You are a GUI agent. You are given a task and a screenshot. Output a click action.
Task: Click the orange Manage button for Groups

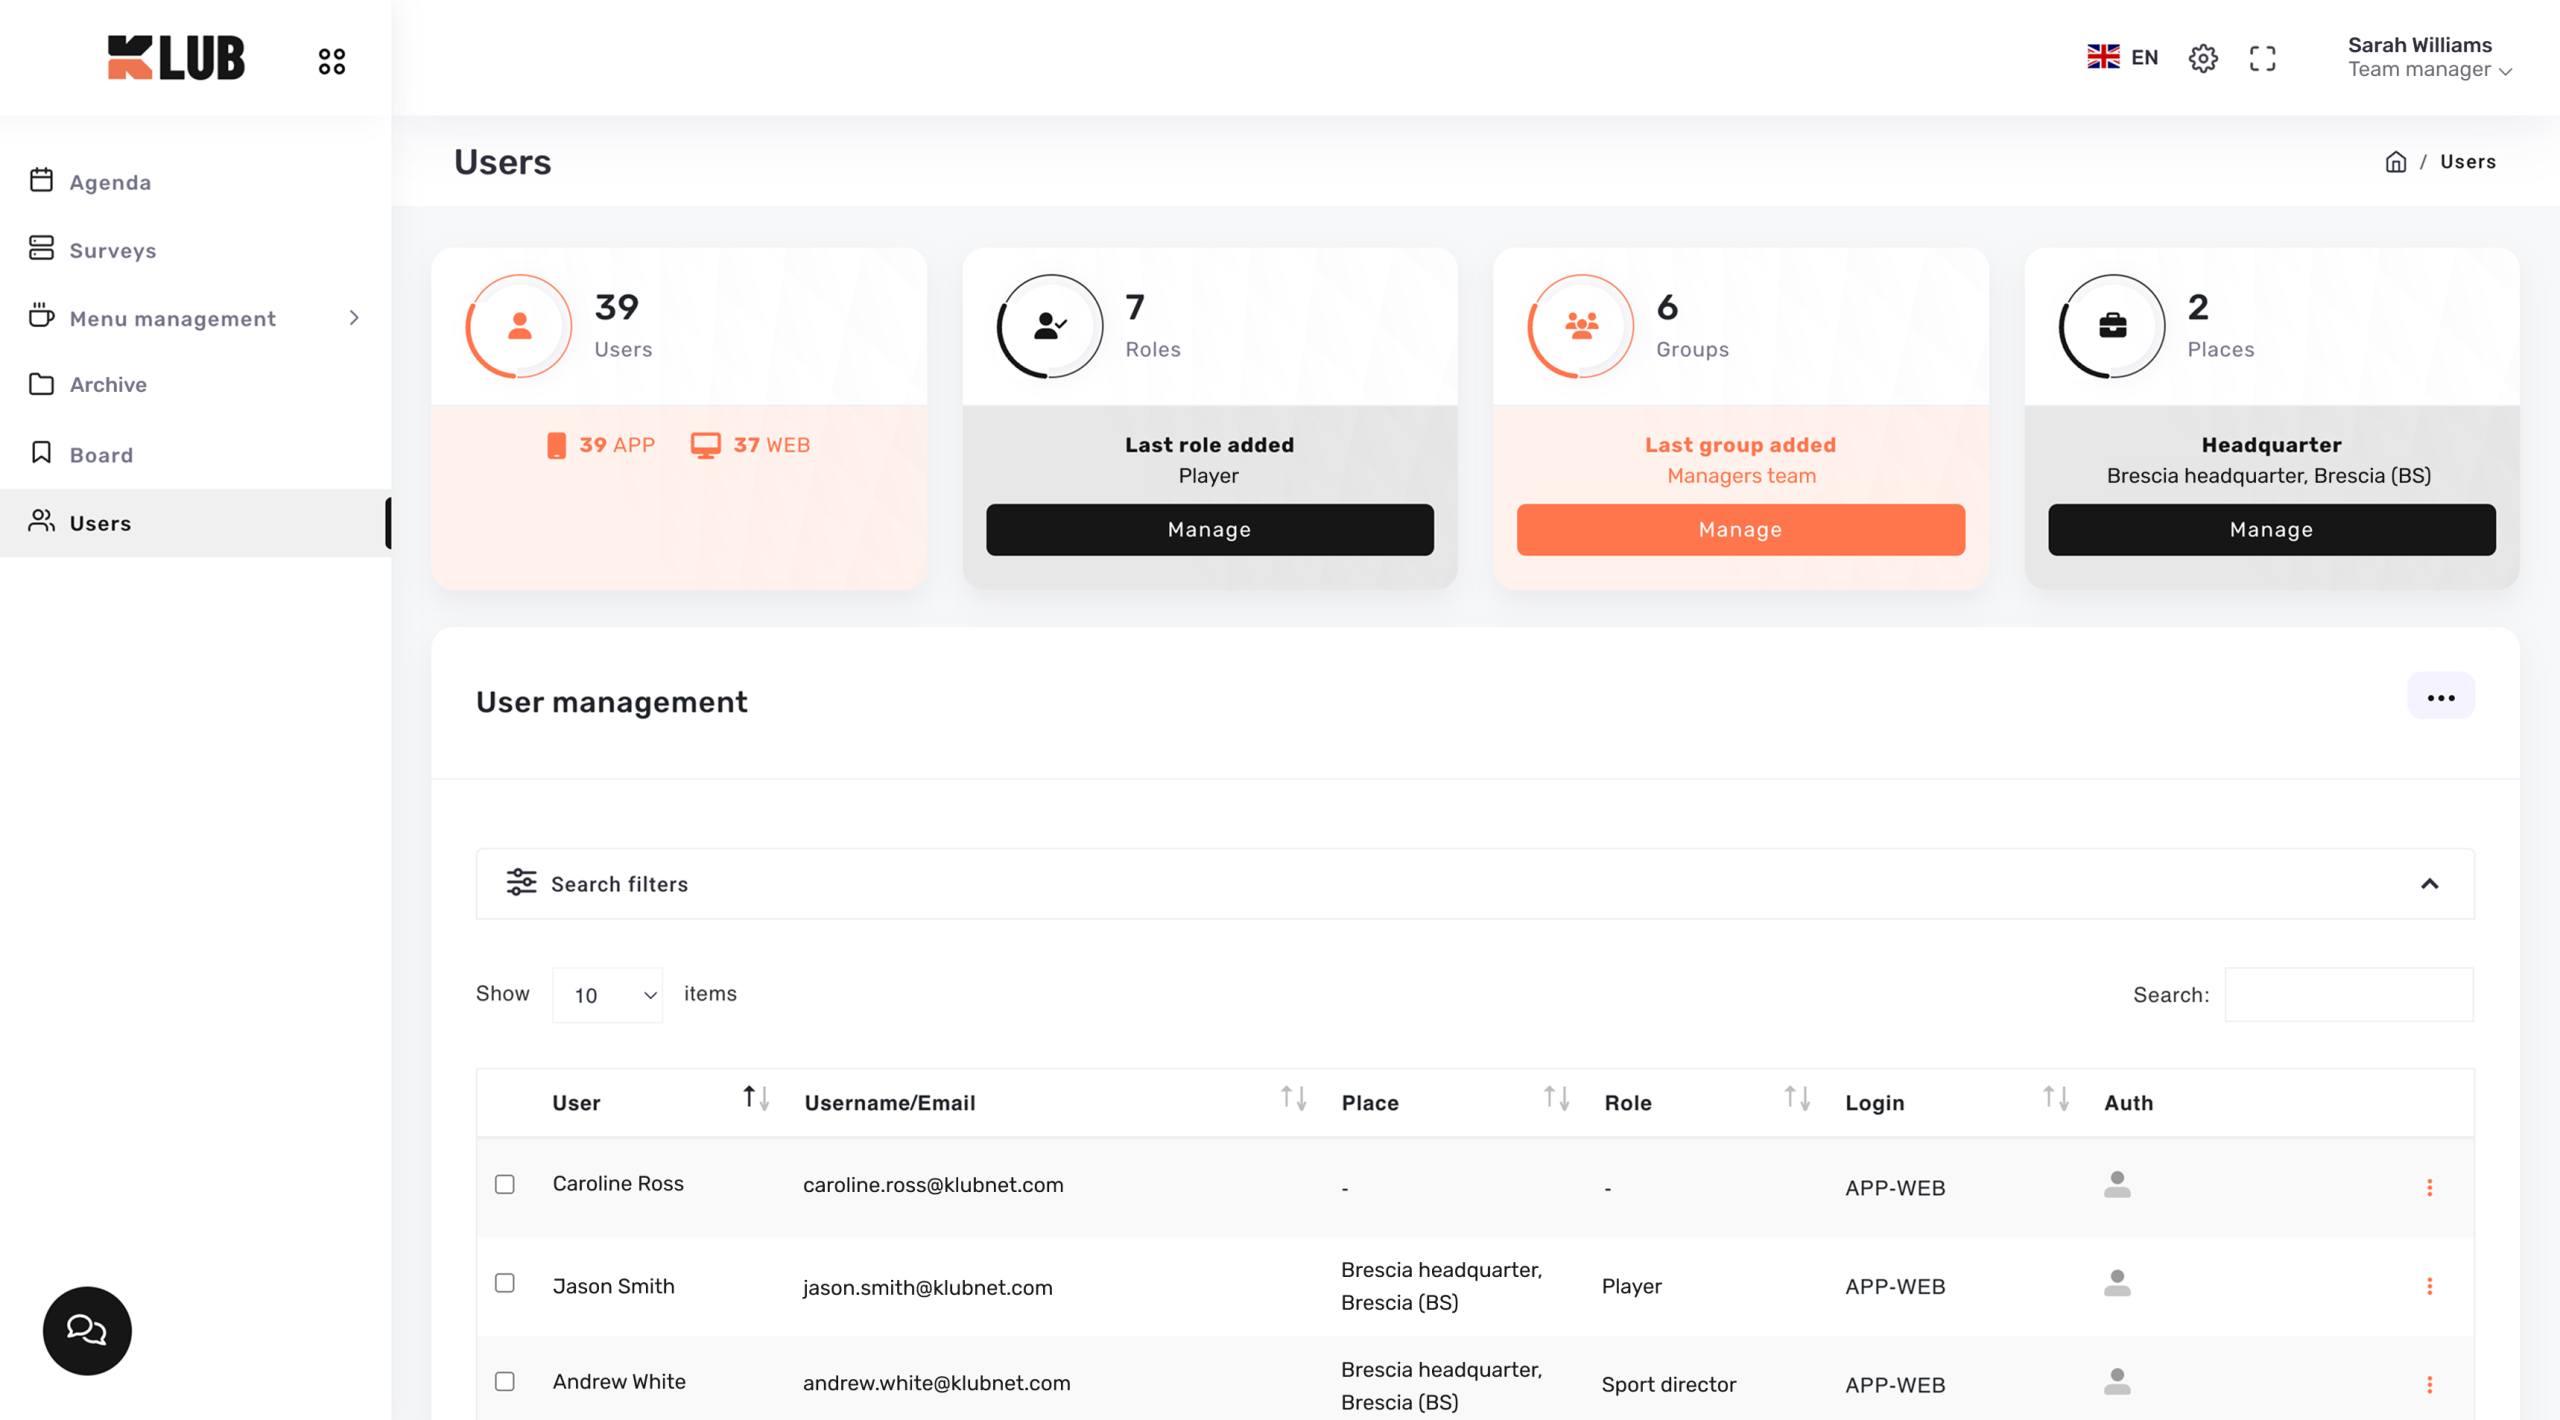[1740, 529]
